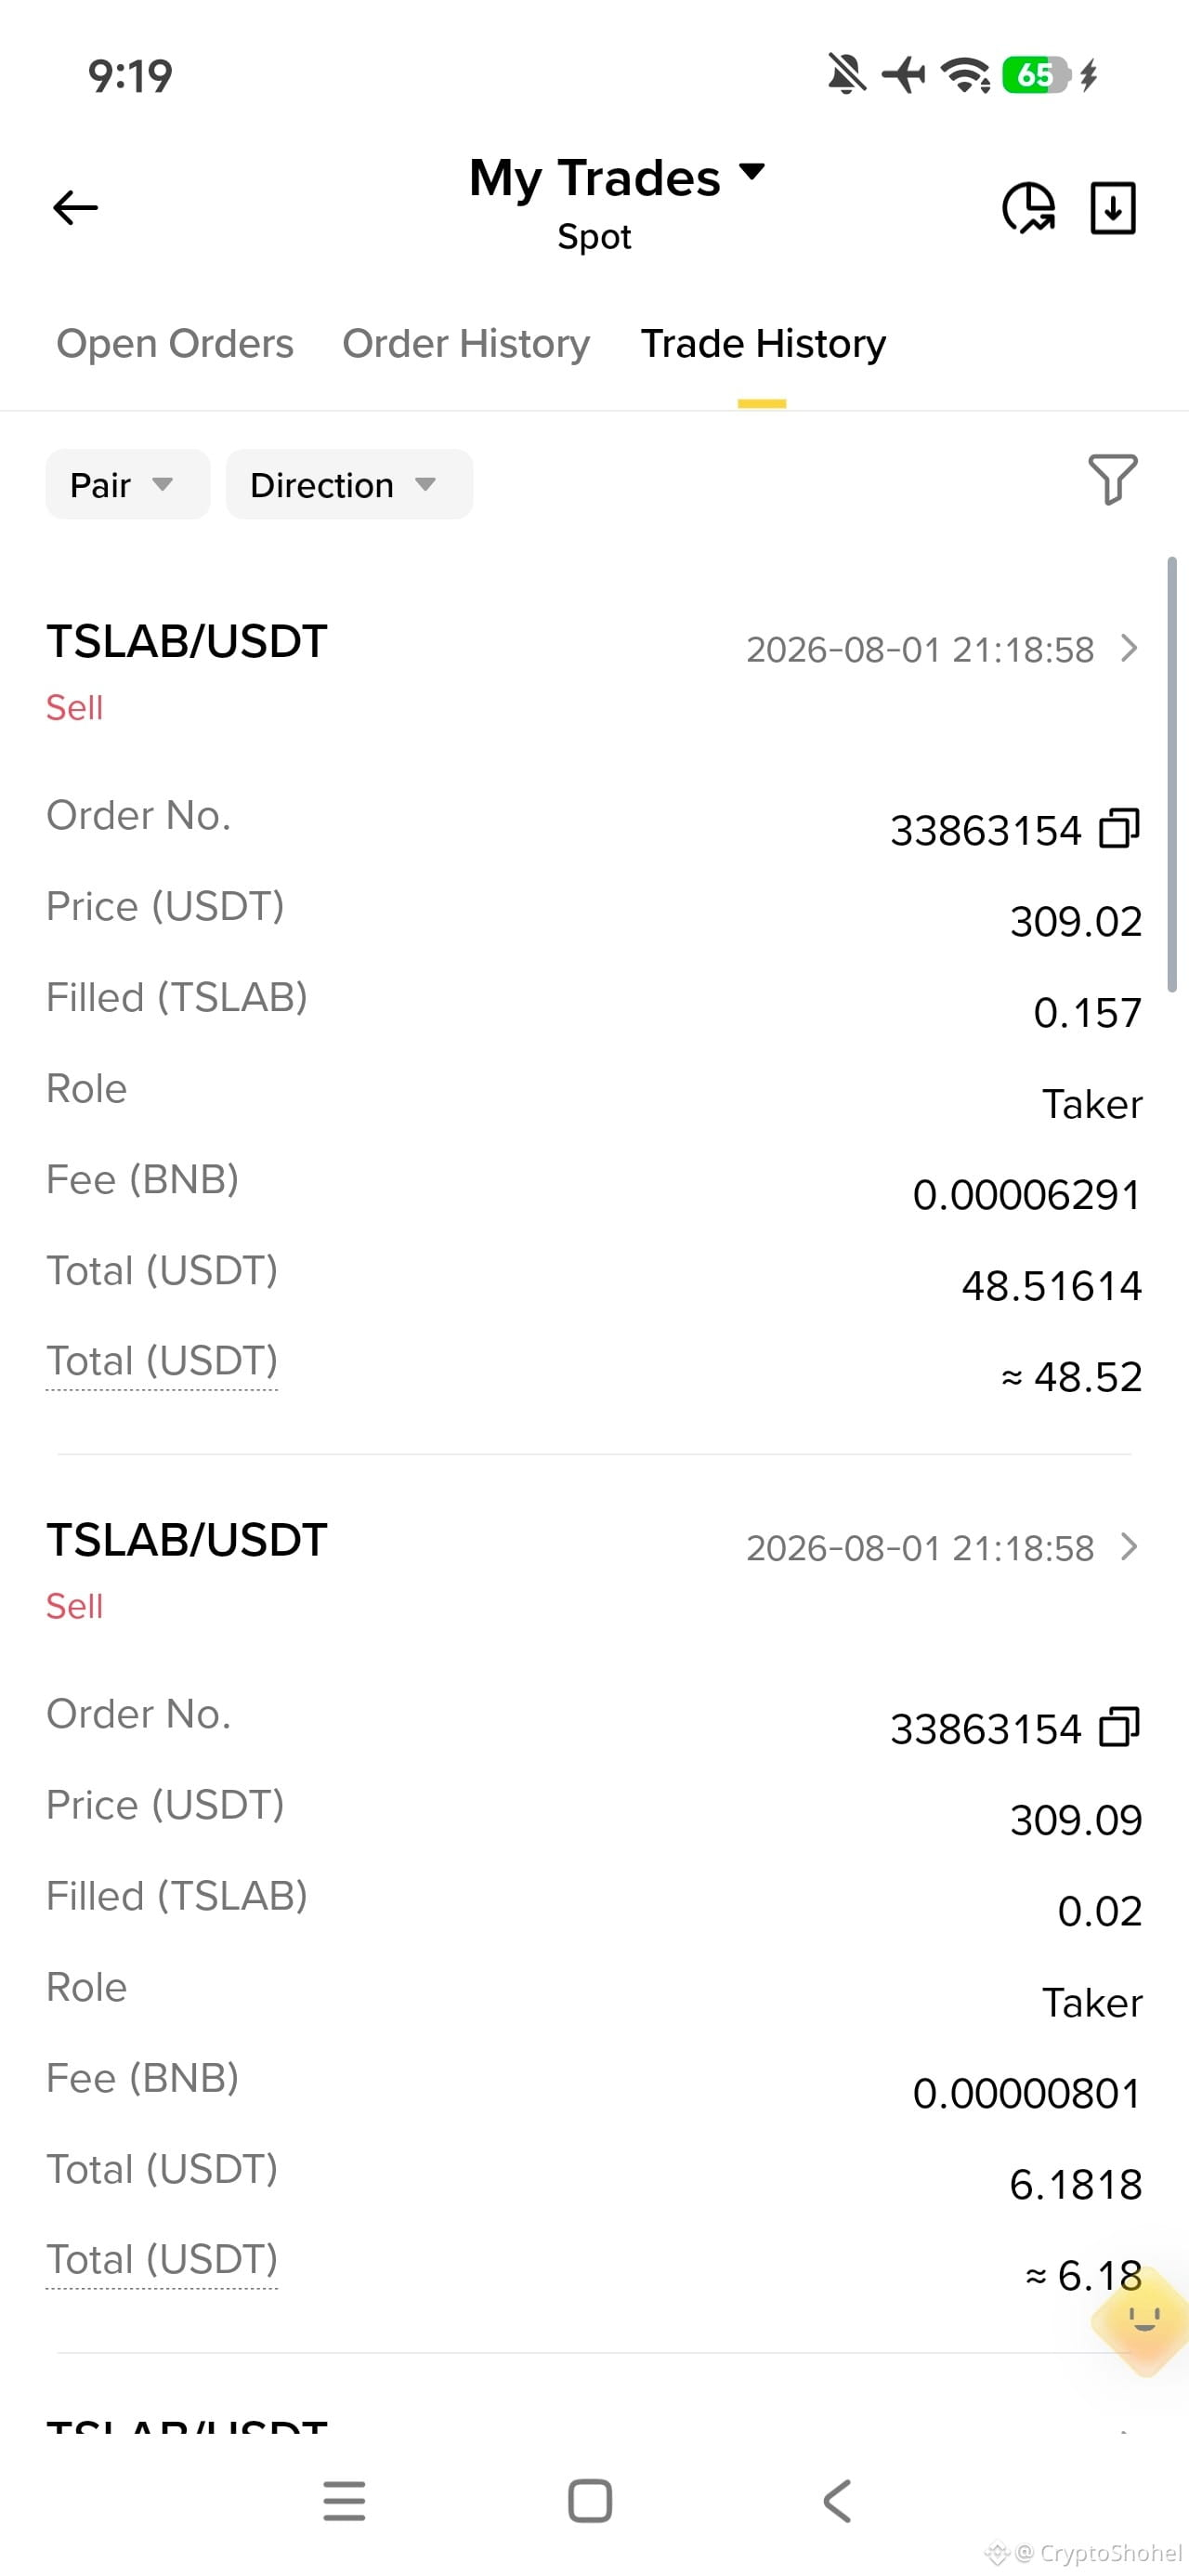Copy order number of 309.09 trade
Screen dimensions: 1189x2576
coord(1119,1727)
